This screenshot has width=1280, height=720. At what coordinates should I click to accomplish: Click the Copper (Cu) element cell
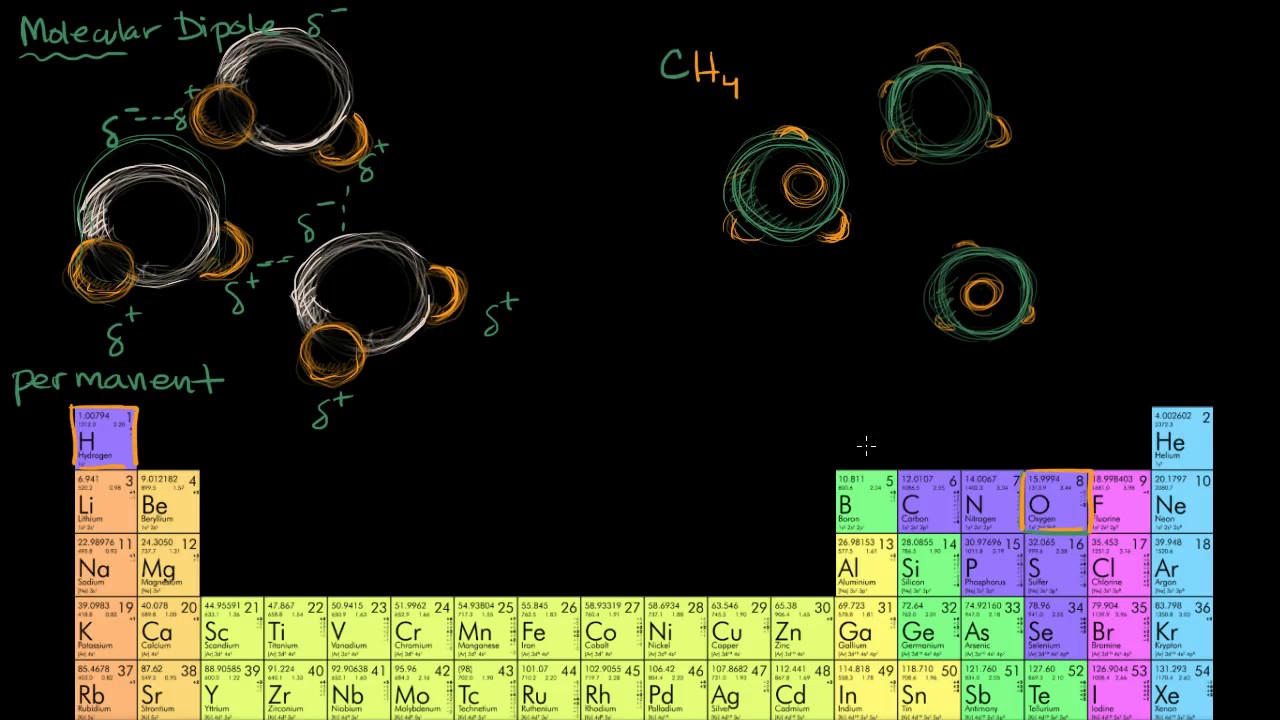click(739, 627)
